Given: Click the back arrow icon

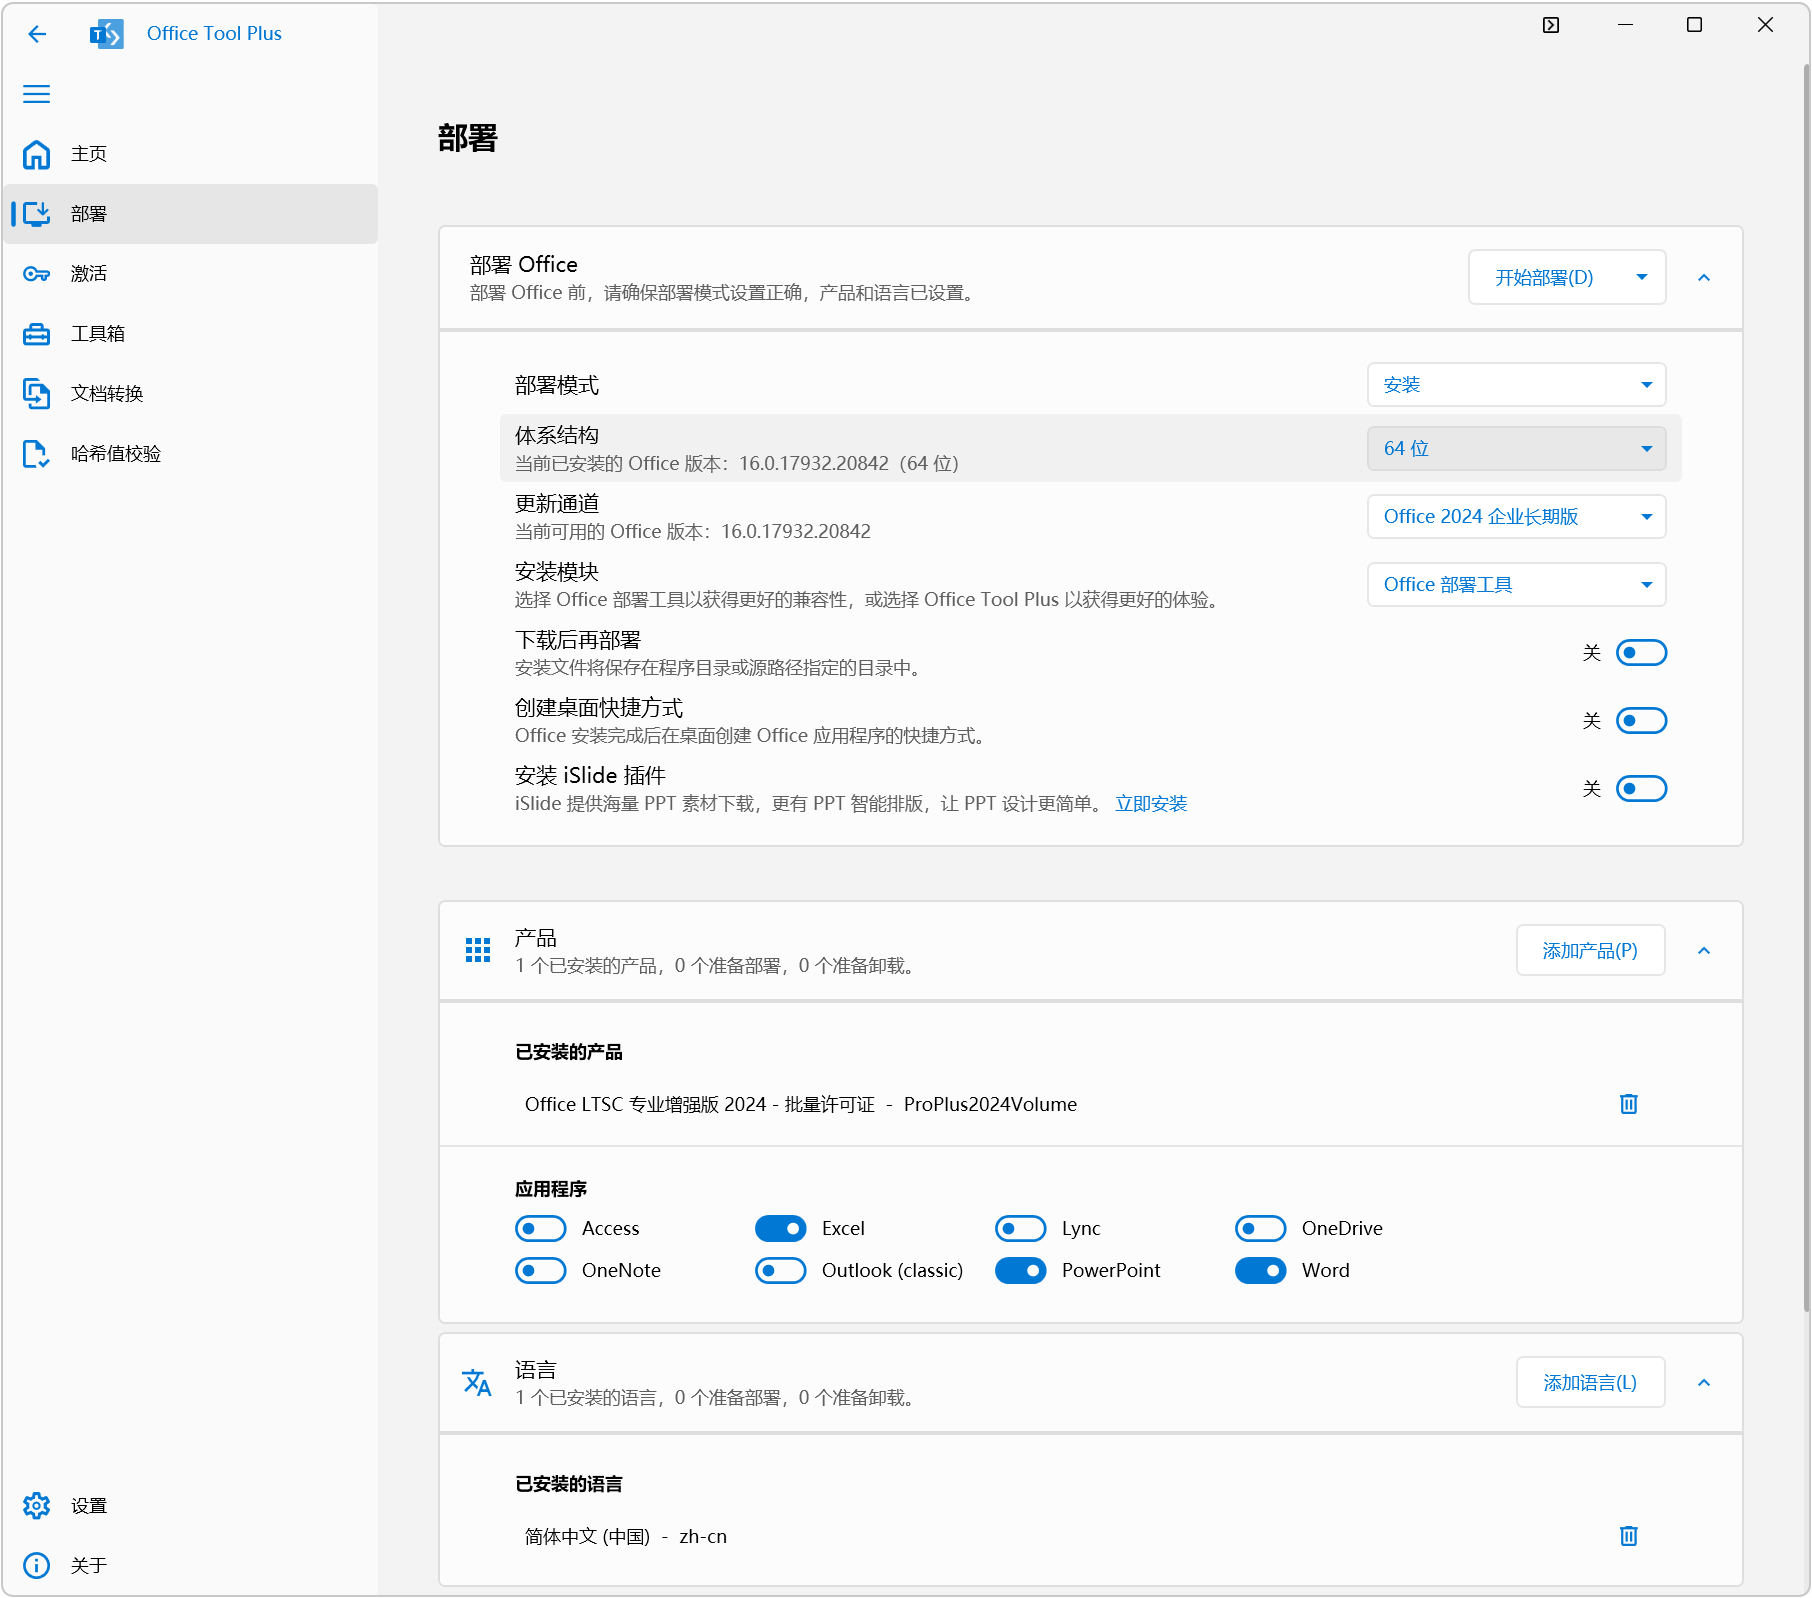Looking at the screenshot, I should [37, 34].
